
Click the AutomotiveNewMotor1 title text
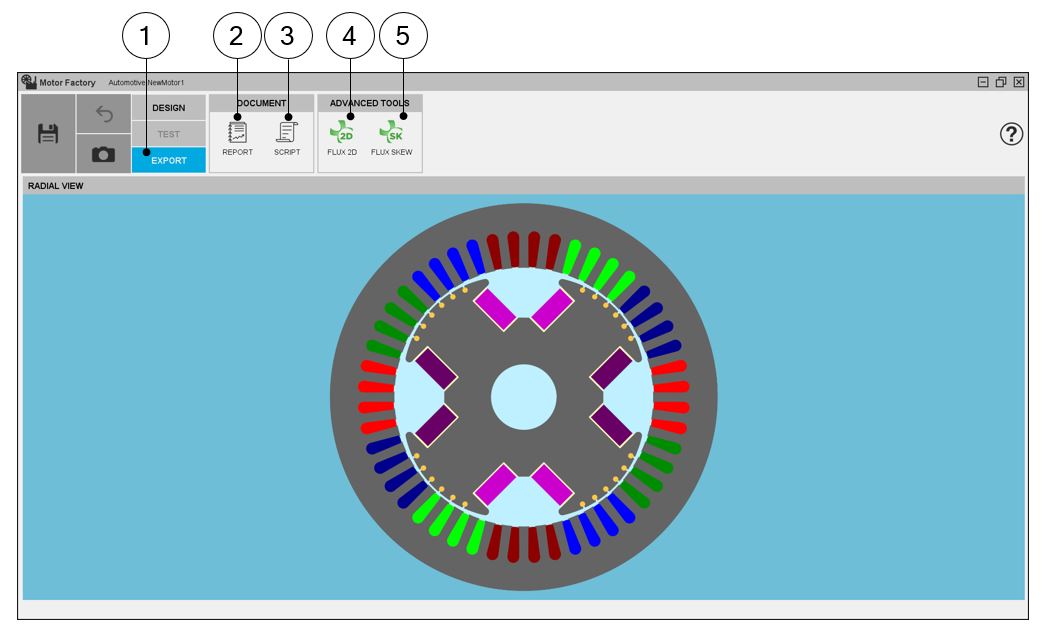point(146,82)
